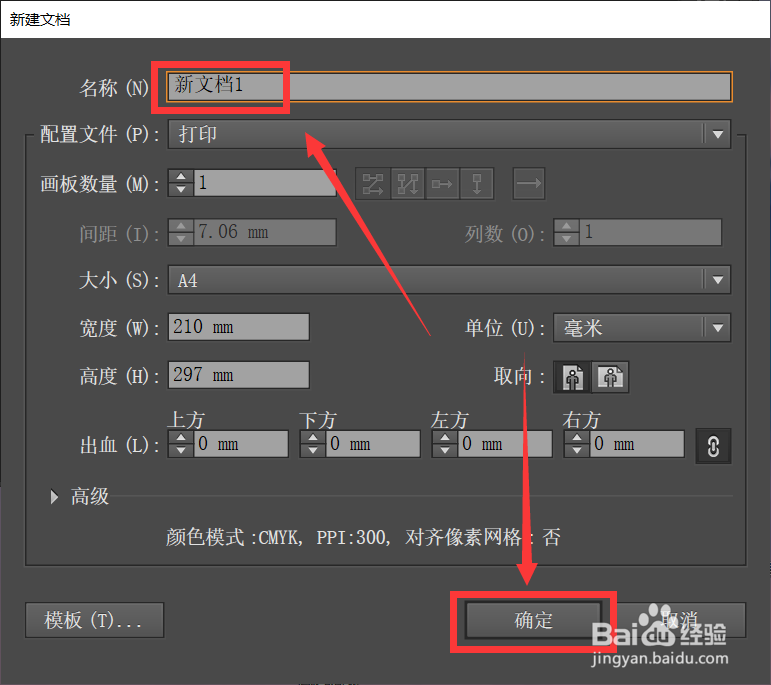The width and height of the screenshot is (771, 685).
Task: Increase 右方 right bleed value
Action: click(x=577, y=438)
